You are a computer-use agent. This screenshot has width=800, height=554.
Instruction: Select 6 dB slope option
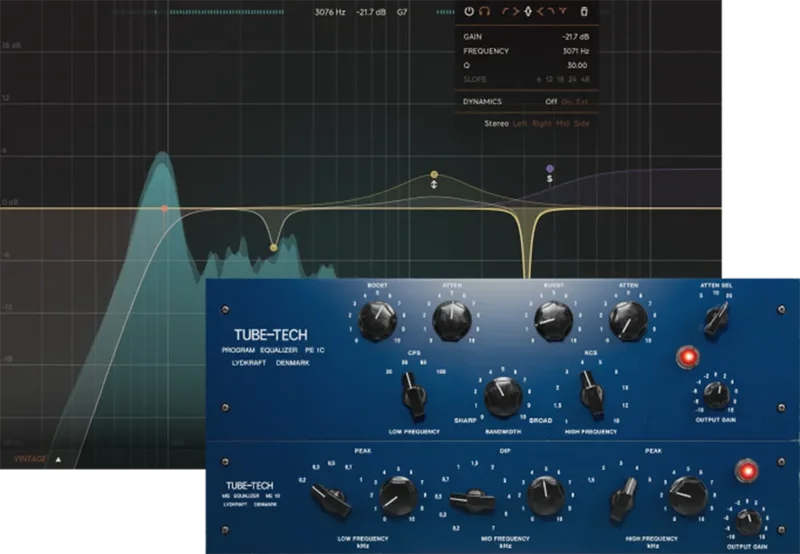539,80
